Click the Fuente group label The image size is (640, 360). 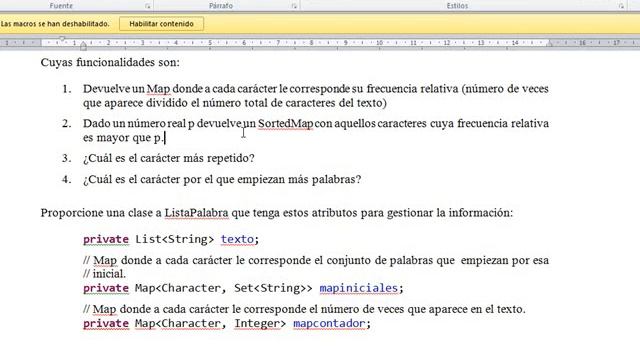61,6
